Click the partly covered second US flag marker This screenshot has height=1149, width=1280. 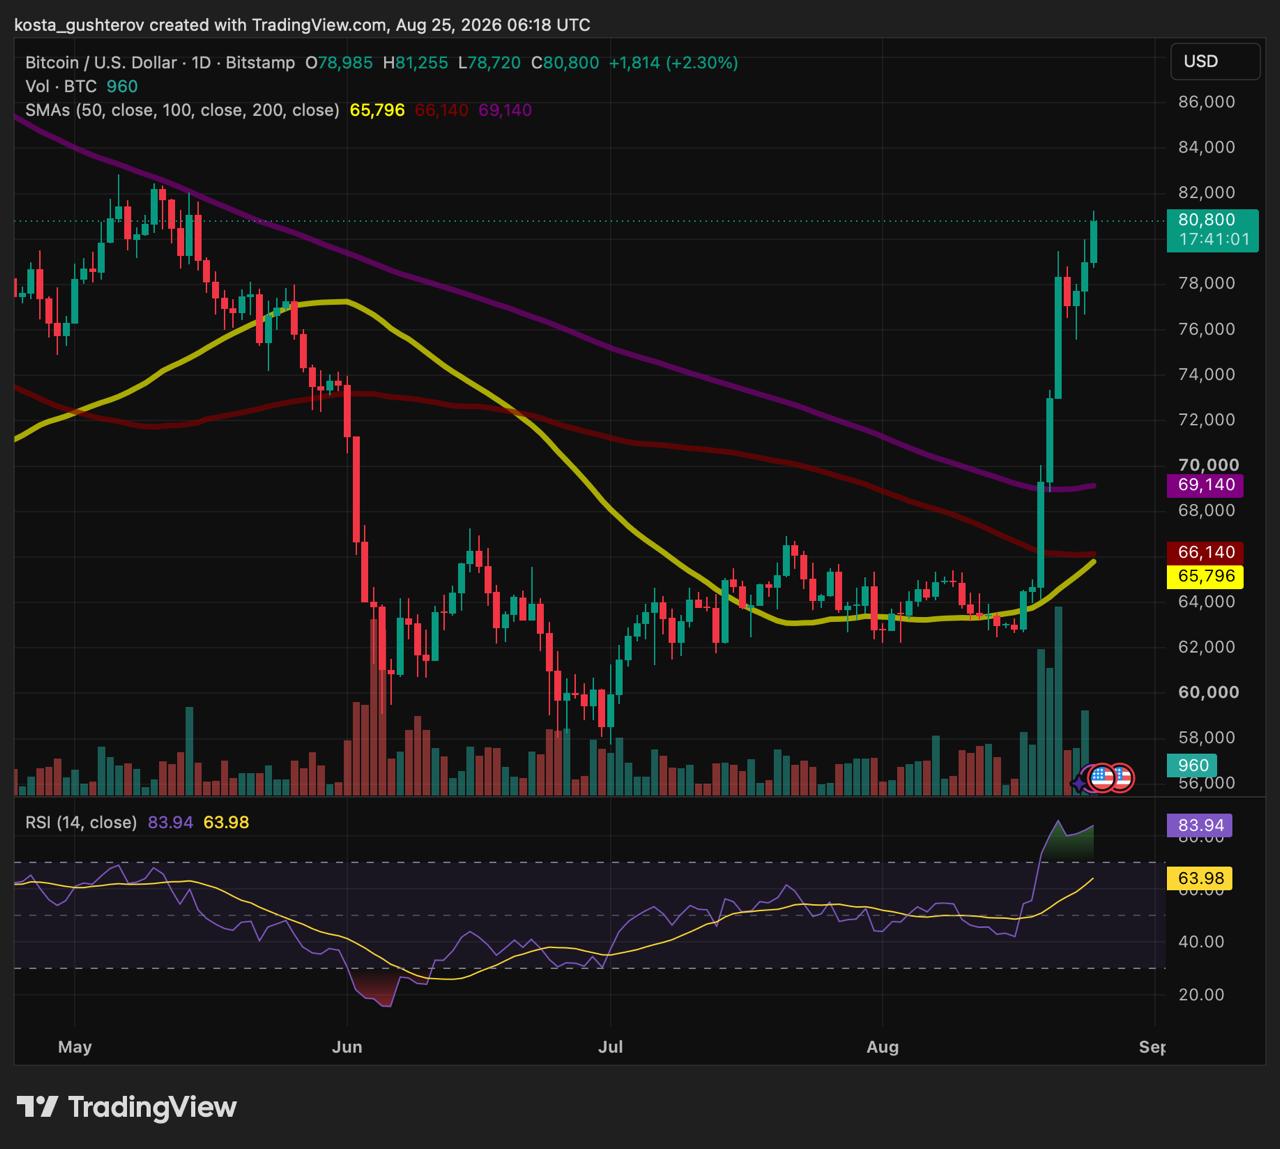pyautogui.click(x=1125, y=777)
